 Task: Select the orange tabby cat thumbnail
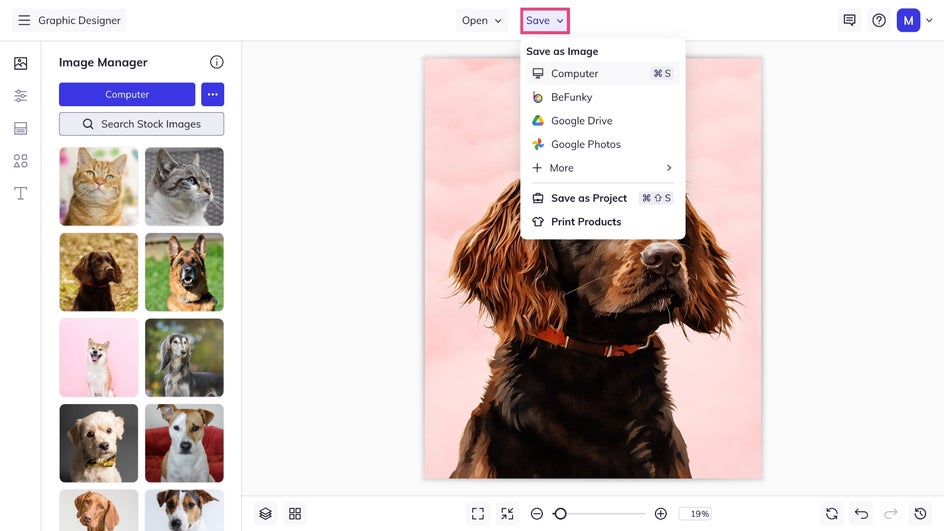[99, 187]
